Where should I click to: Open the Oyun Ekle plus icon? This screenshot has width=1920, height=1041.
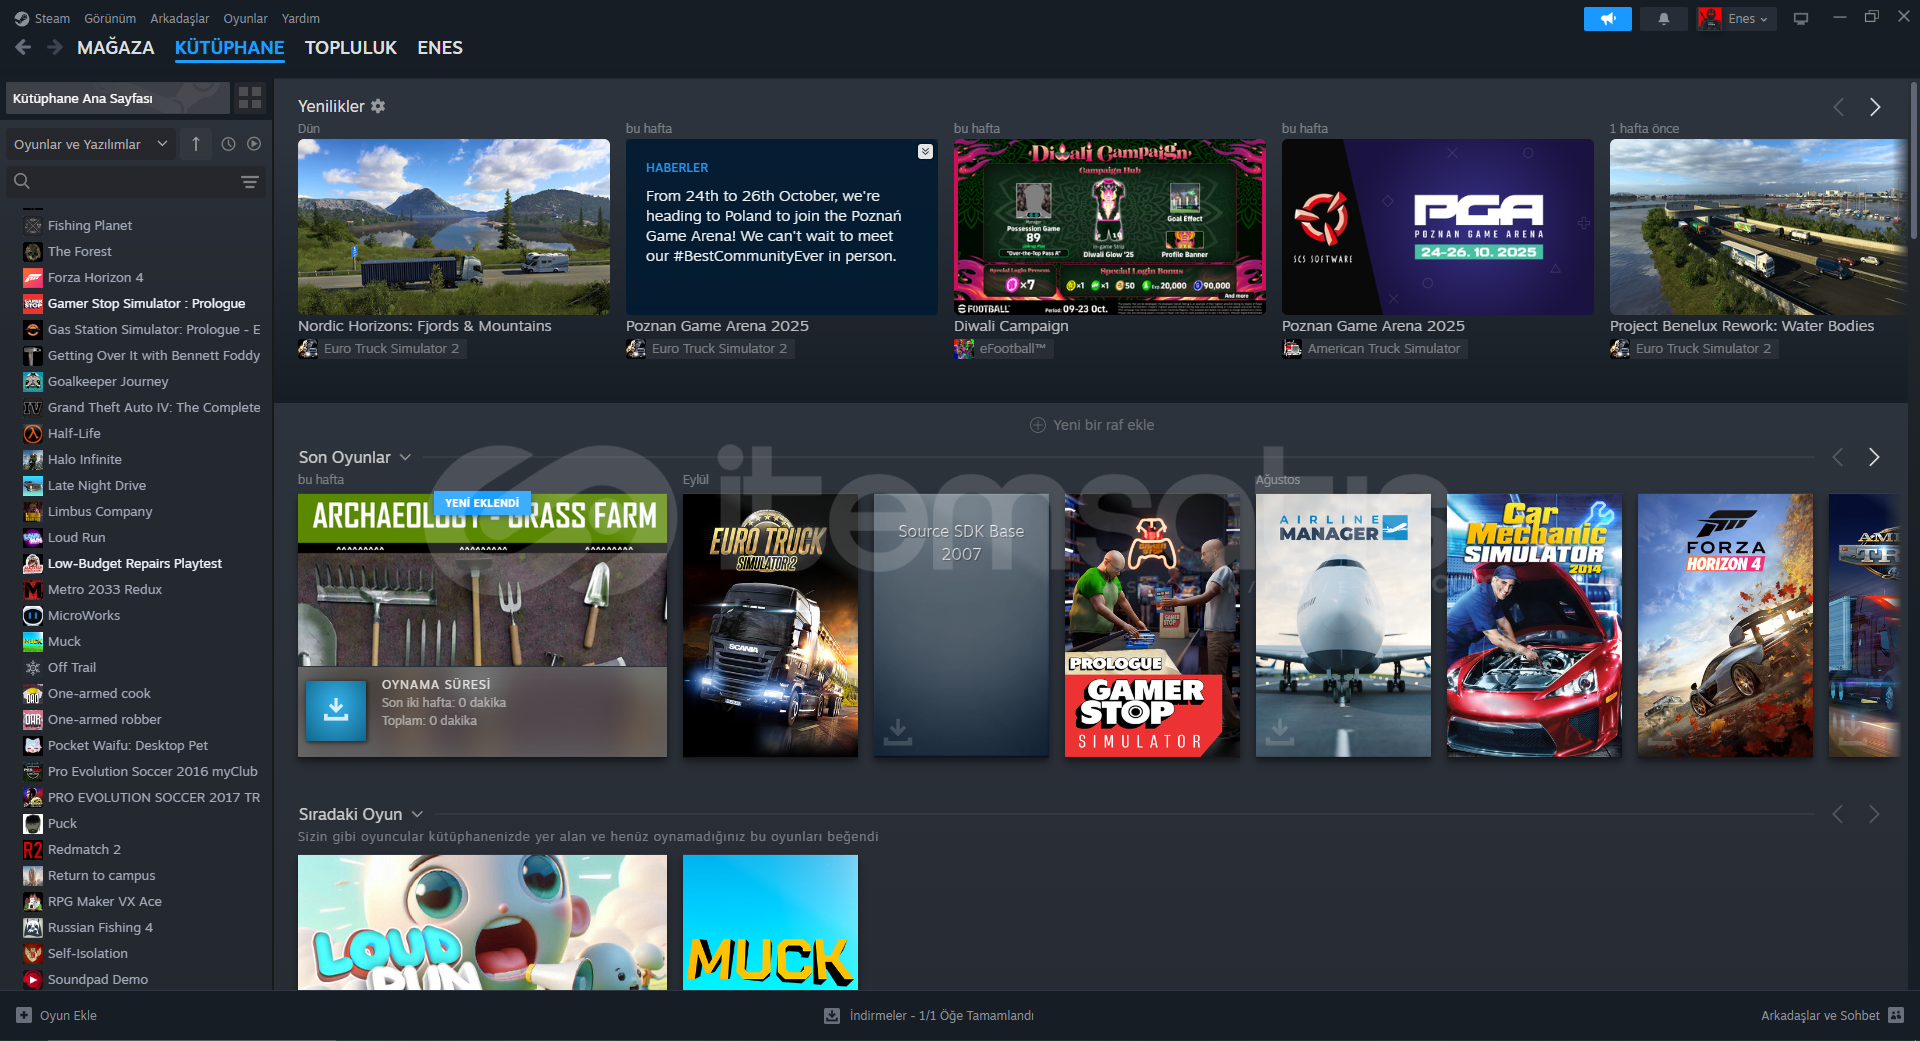(x=24, y=1015)
